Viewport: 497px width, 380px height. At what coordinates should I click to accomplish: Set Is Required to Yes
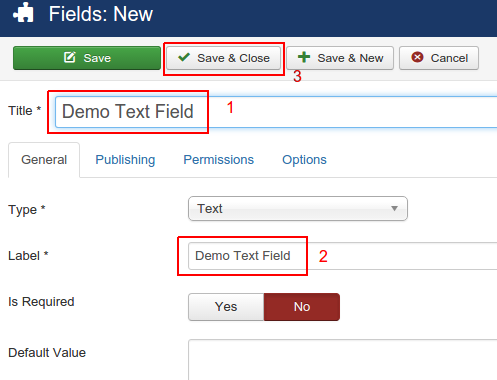tap(226, 307)
